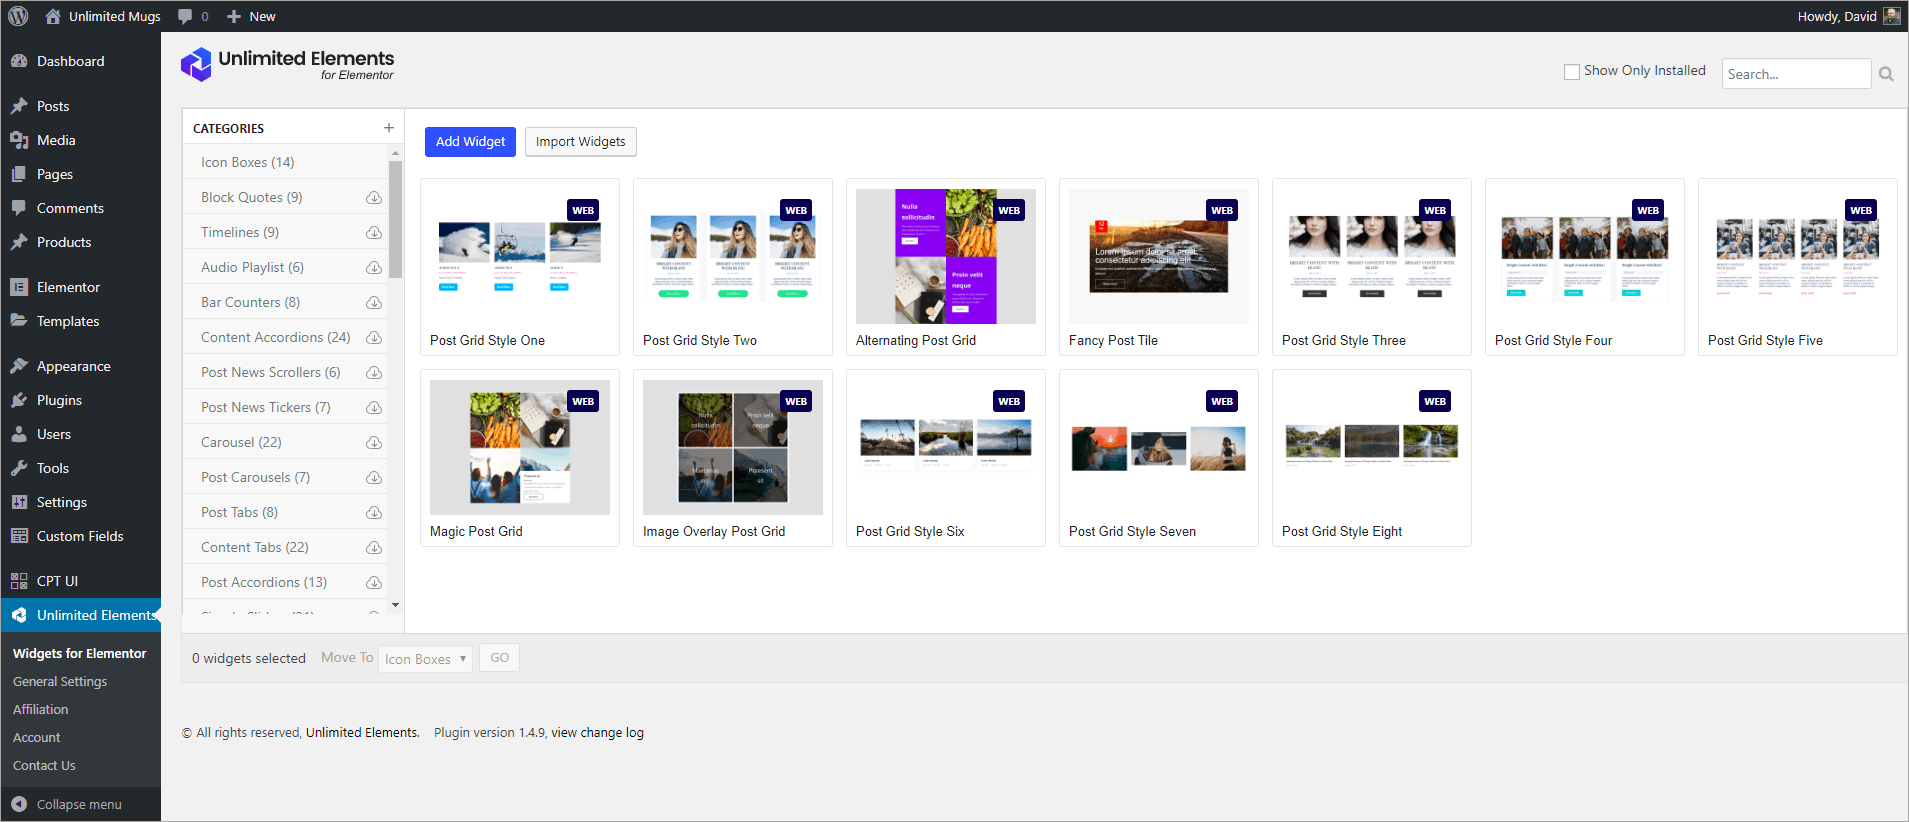Open Custom Fields menu

[x=80, y=536]
